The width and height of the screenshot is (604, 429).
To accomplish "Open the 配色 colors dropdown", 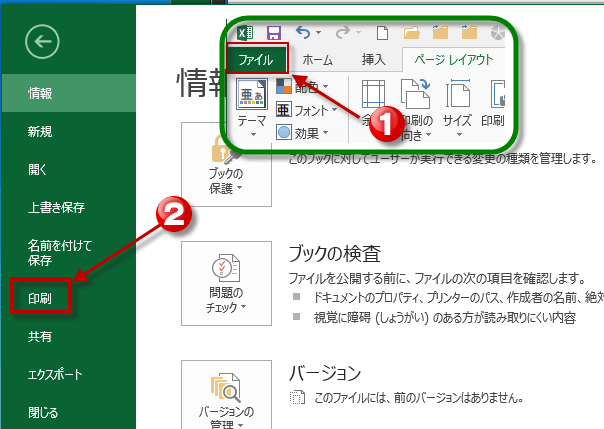I will 302,87.
